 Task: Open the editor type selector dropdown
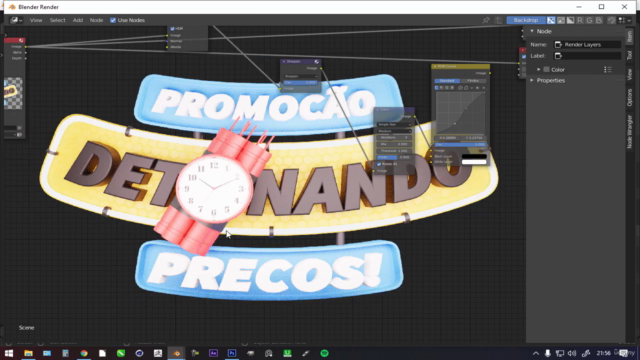[16, 20]
